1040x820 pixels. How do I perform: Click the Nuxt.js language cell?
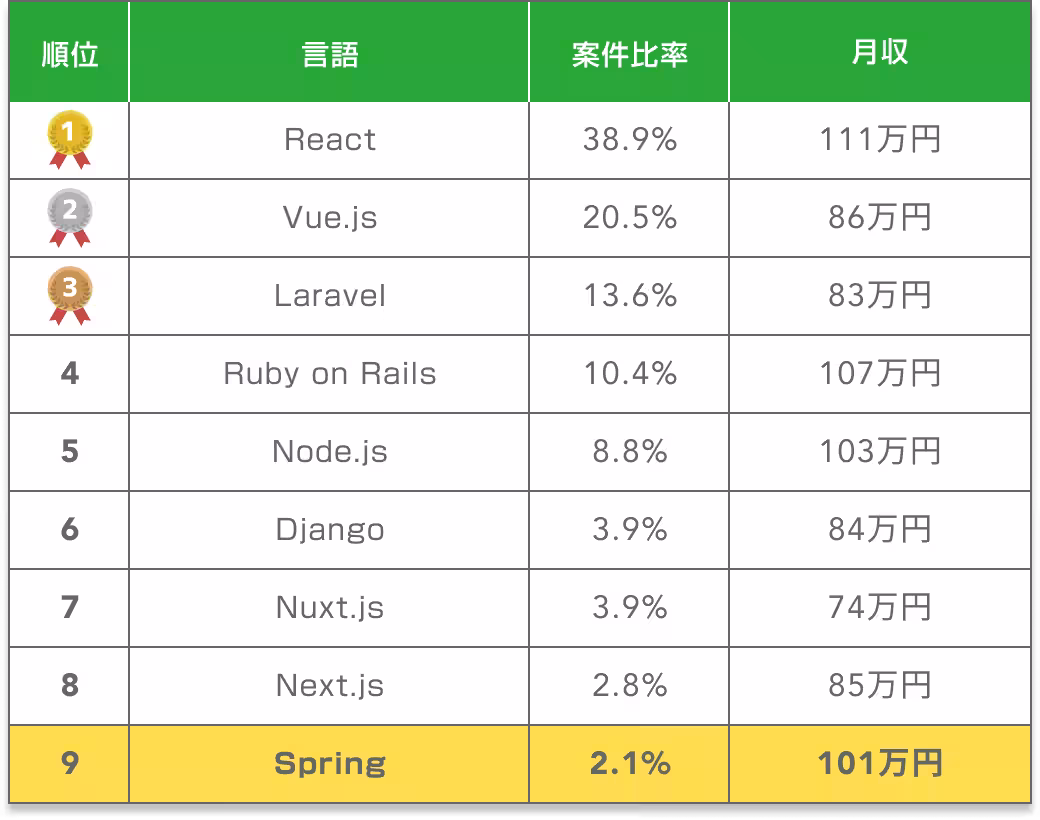click(x=329, y=607)
